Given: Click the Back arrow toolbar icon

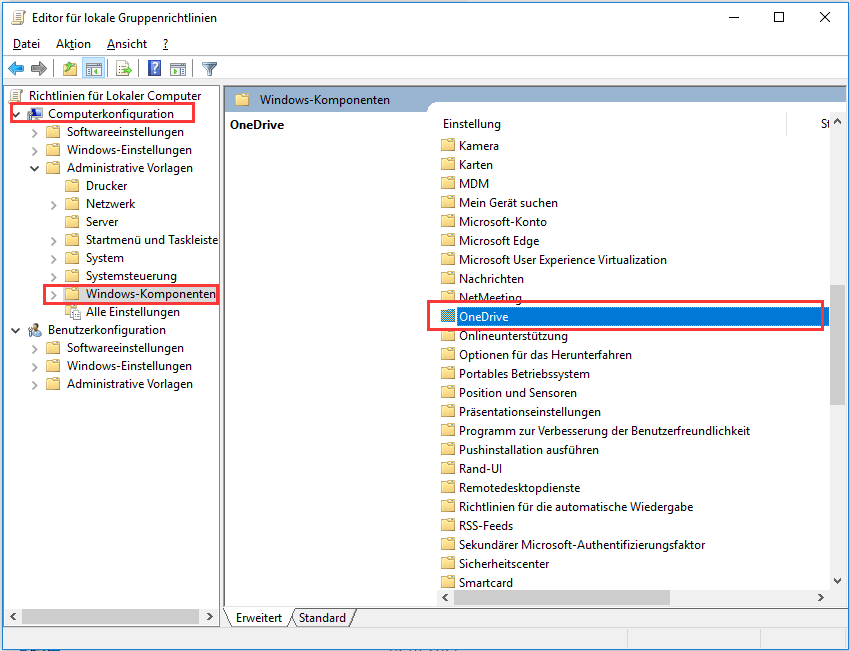Looking at the screenshot, I should pos(16,69).
